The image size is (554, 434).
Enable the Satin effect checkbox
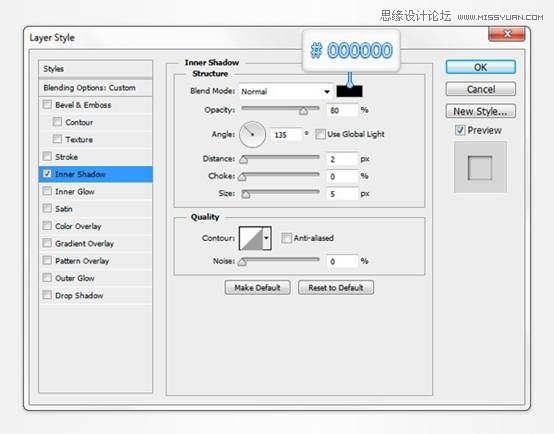click(x=47, y=209)
